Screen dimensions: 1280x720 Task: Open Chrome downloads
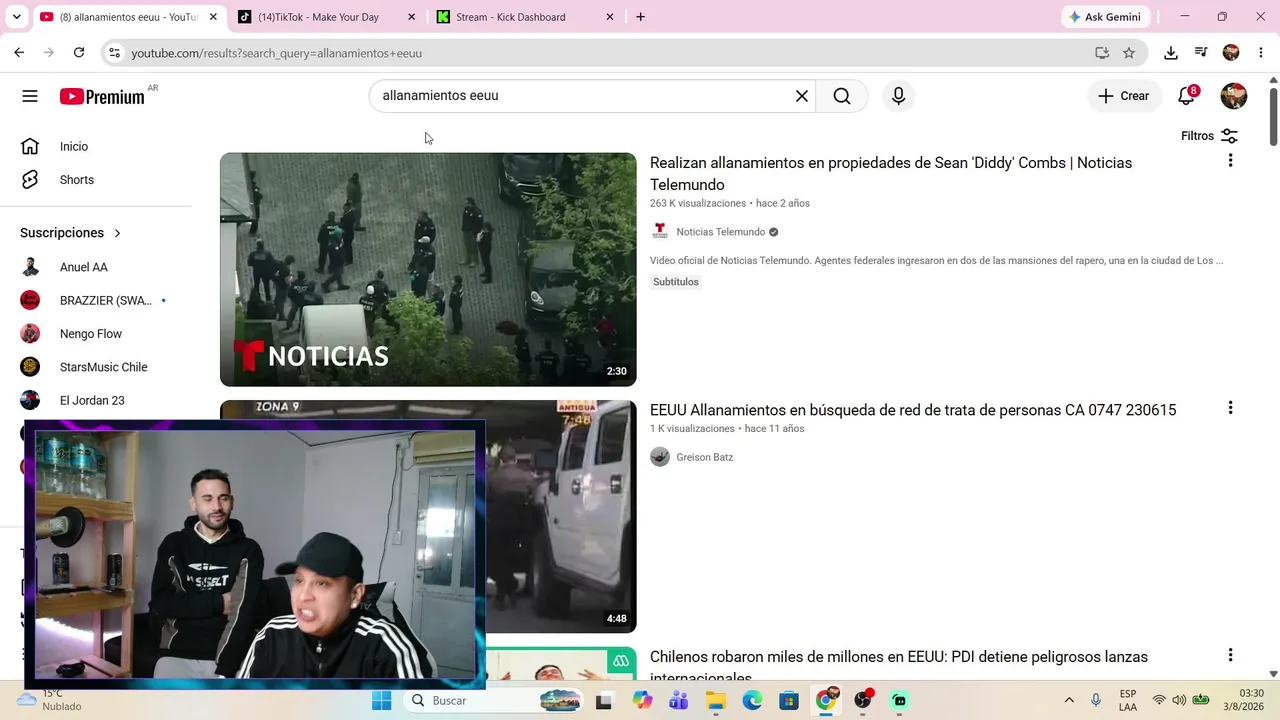(x=1171, y=53)
